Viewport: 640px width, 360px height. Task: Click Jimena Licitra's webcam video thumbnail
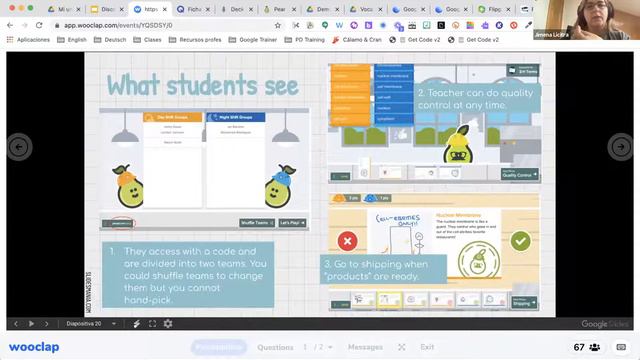tap(586, 20)
